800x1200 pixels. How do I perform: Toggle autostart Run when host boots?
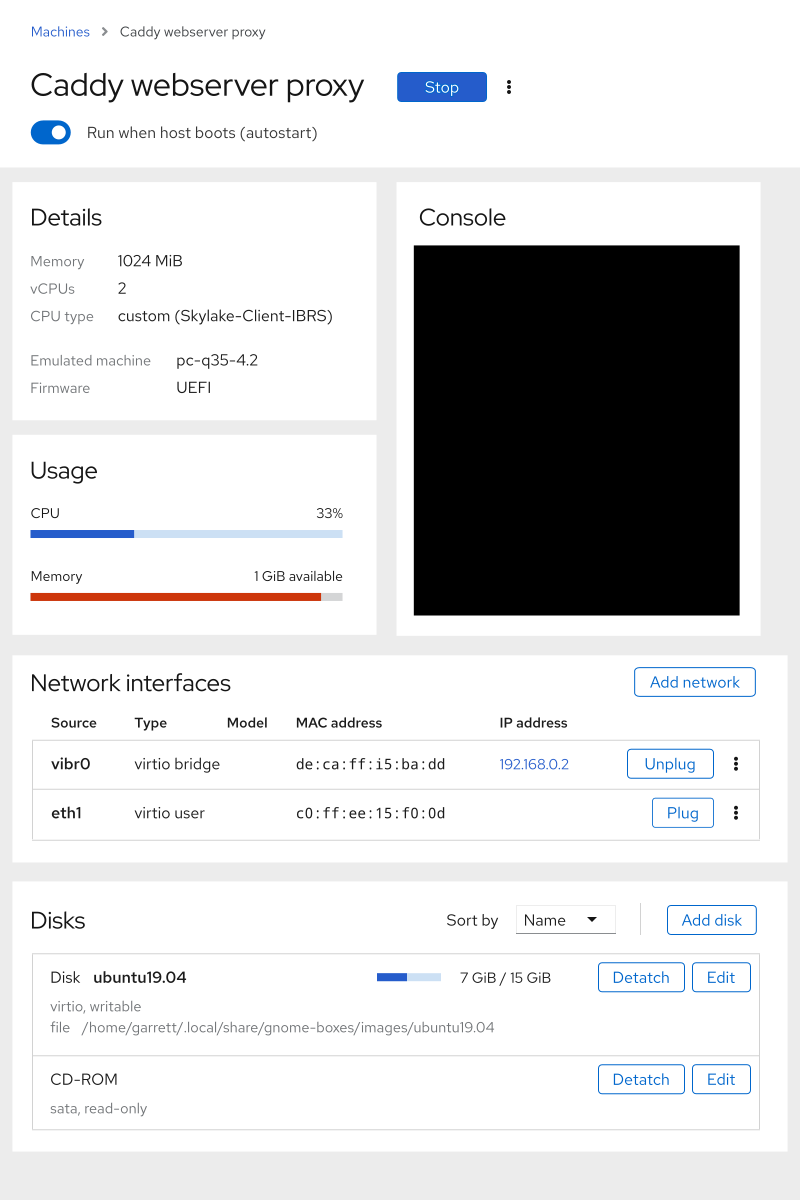pos(50,132)
